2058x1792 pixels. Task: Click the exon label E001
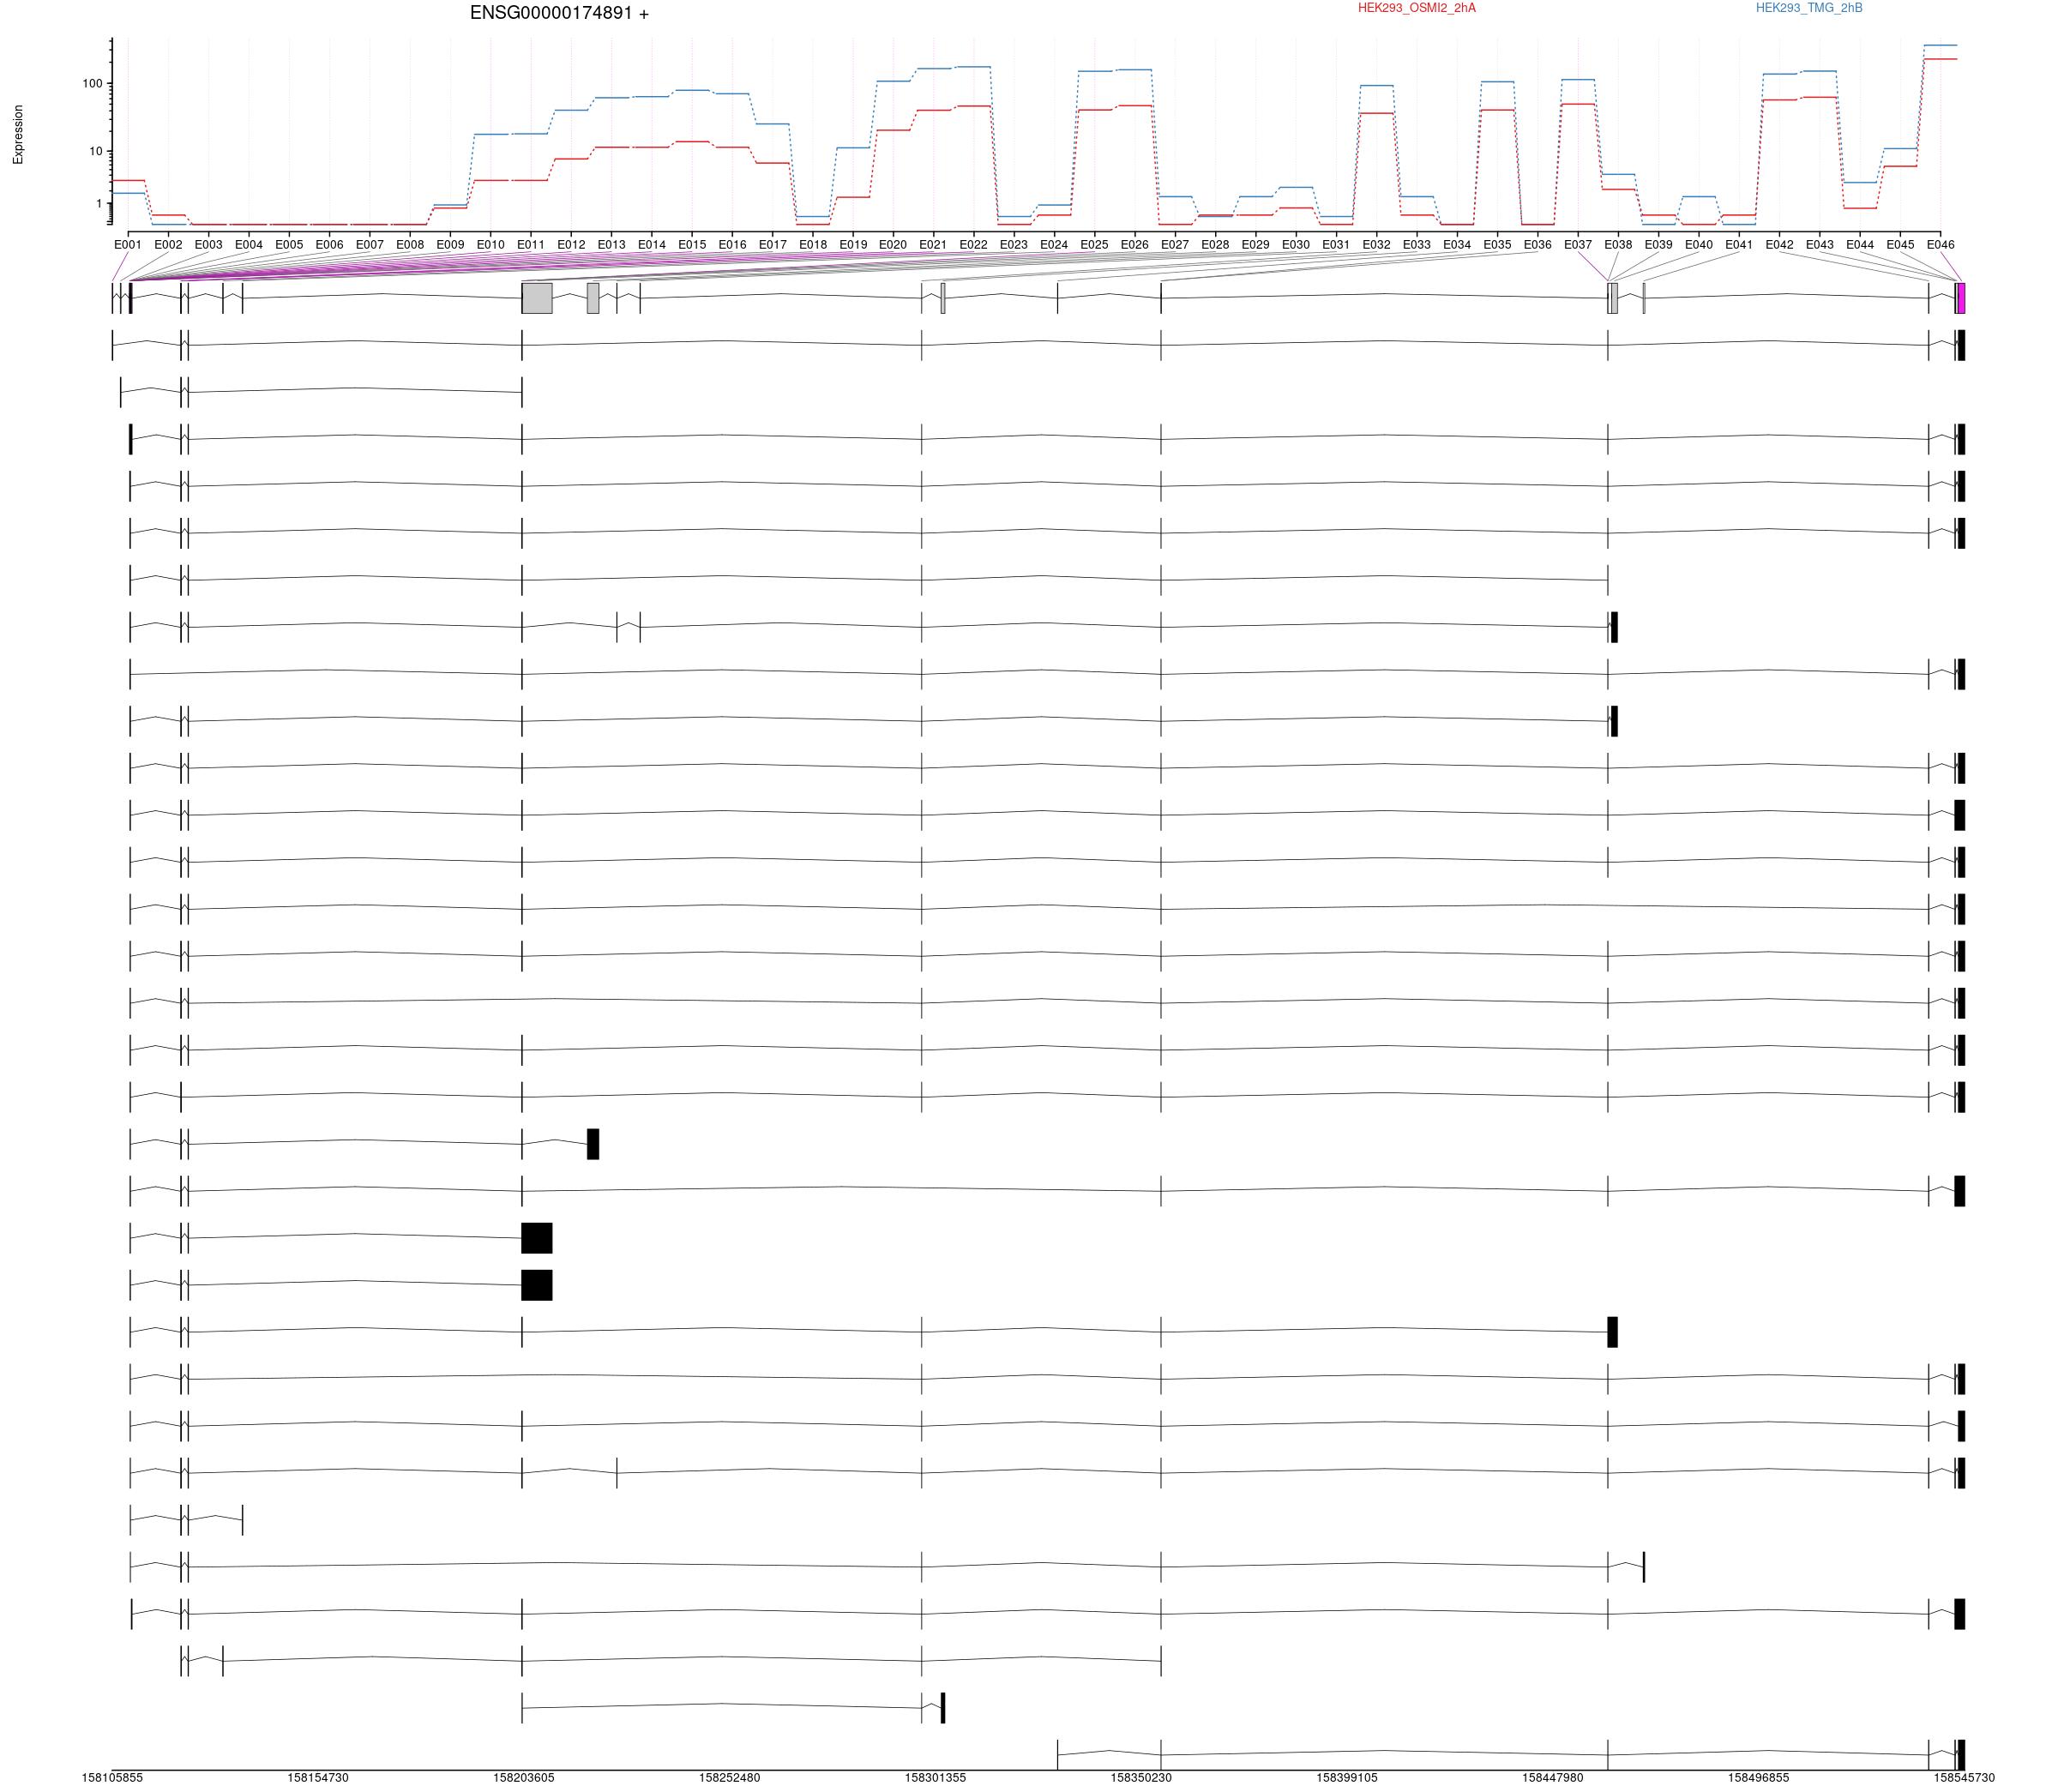pos(128,244)
